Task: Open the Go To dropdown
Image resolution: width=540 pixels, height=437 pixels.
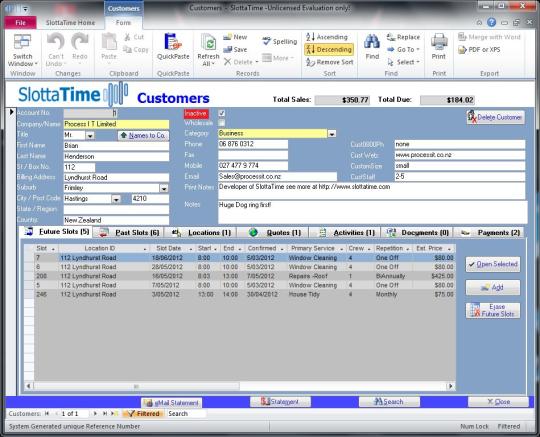Action: [x=404, y=50]
